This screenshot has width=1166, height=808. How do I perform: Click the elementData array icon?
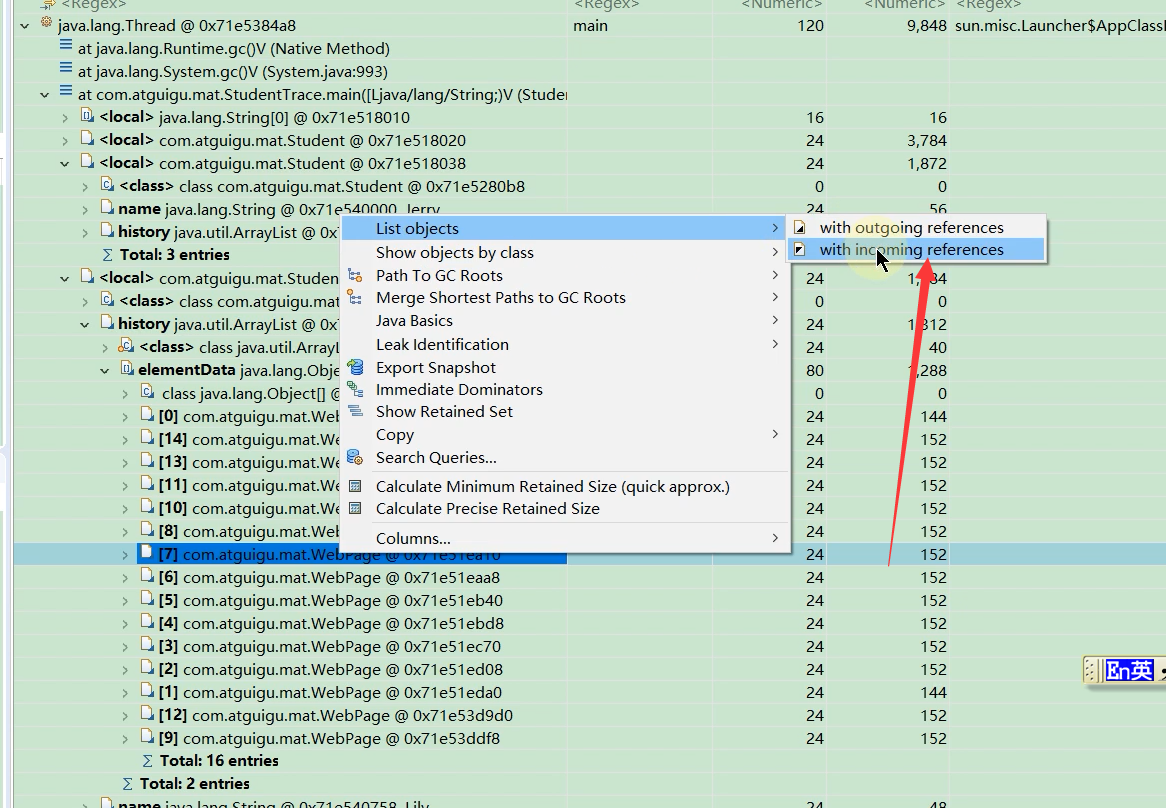(x=126, y=369)
